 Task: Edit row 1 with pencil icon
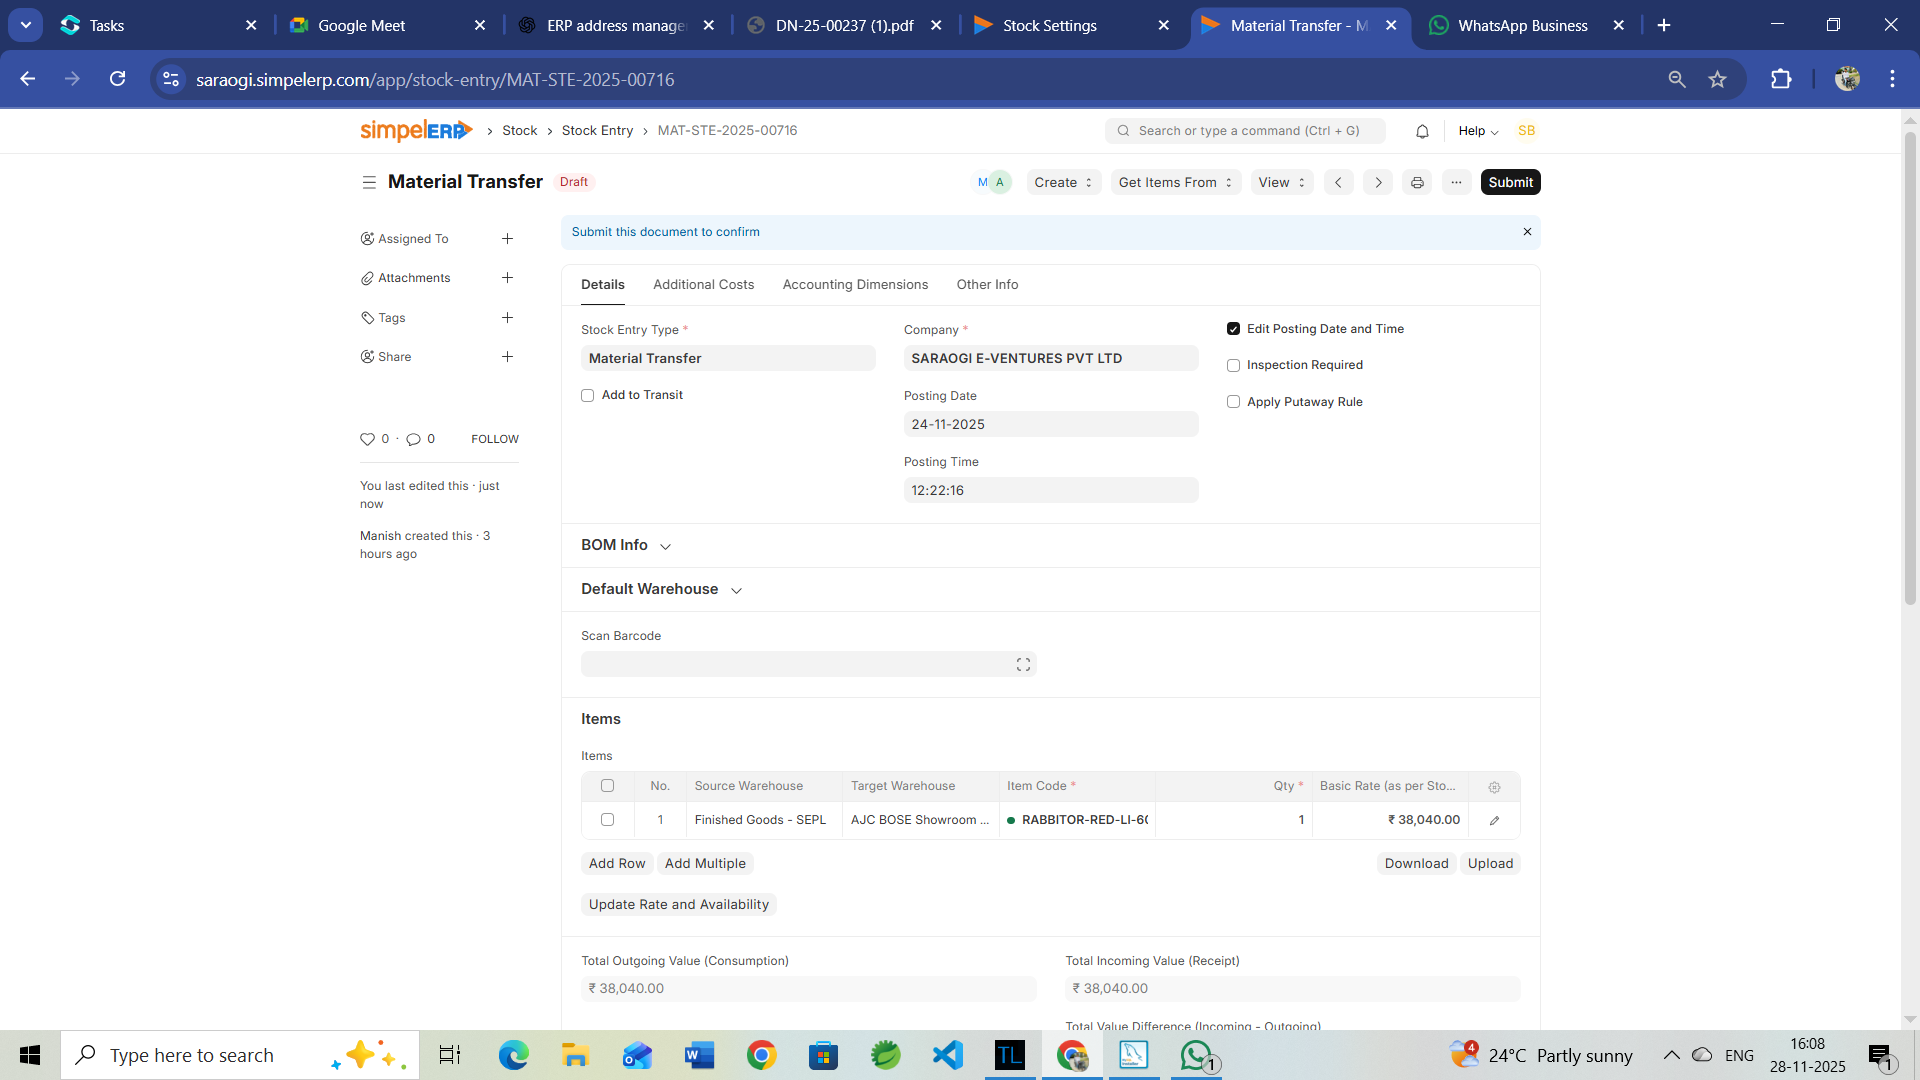tap(1494, 820)
